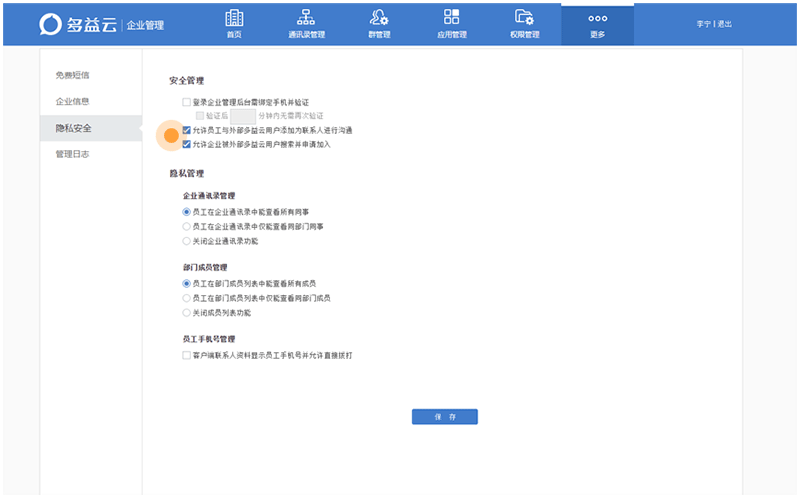Select 关闭企业通讯录功能 radio option
This screenshot has width=800, height=498.
point(186,241)
